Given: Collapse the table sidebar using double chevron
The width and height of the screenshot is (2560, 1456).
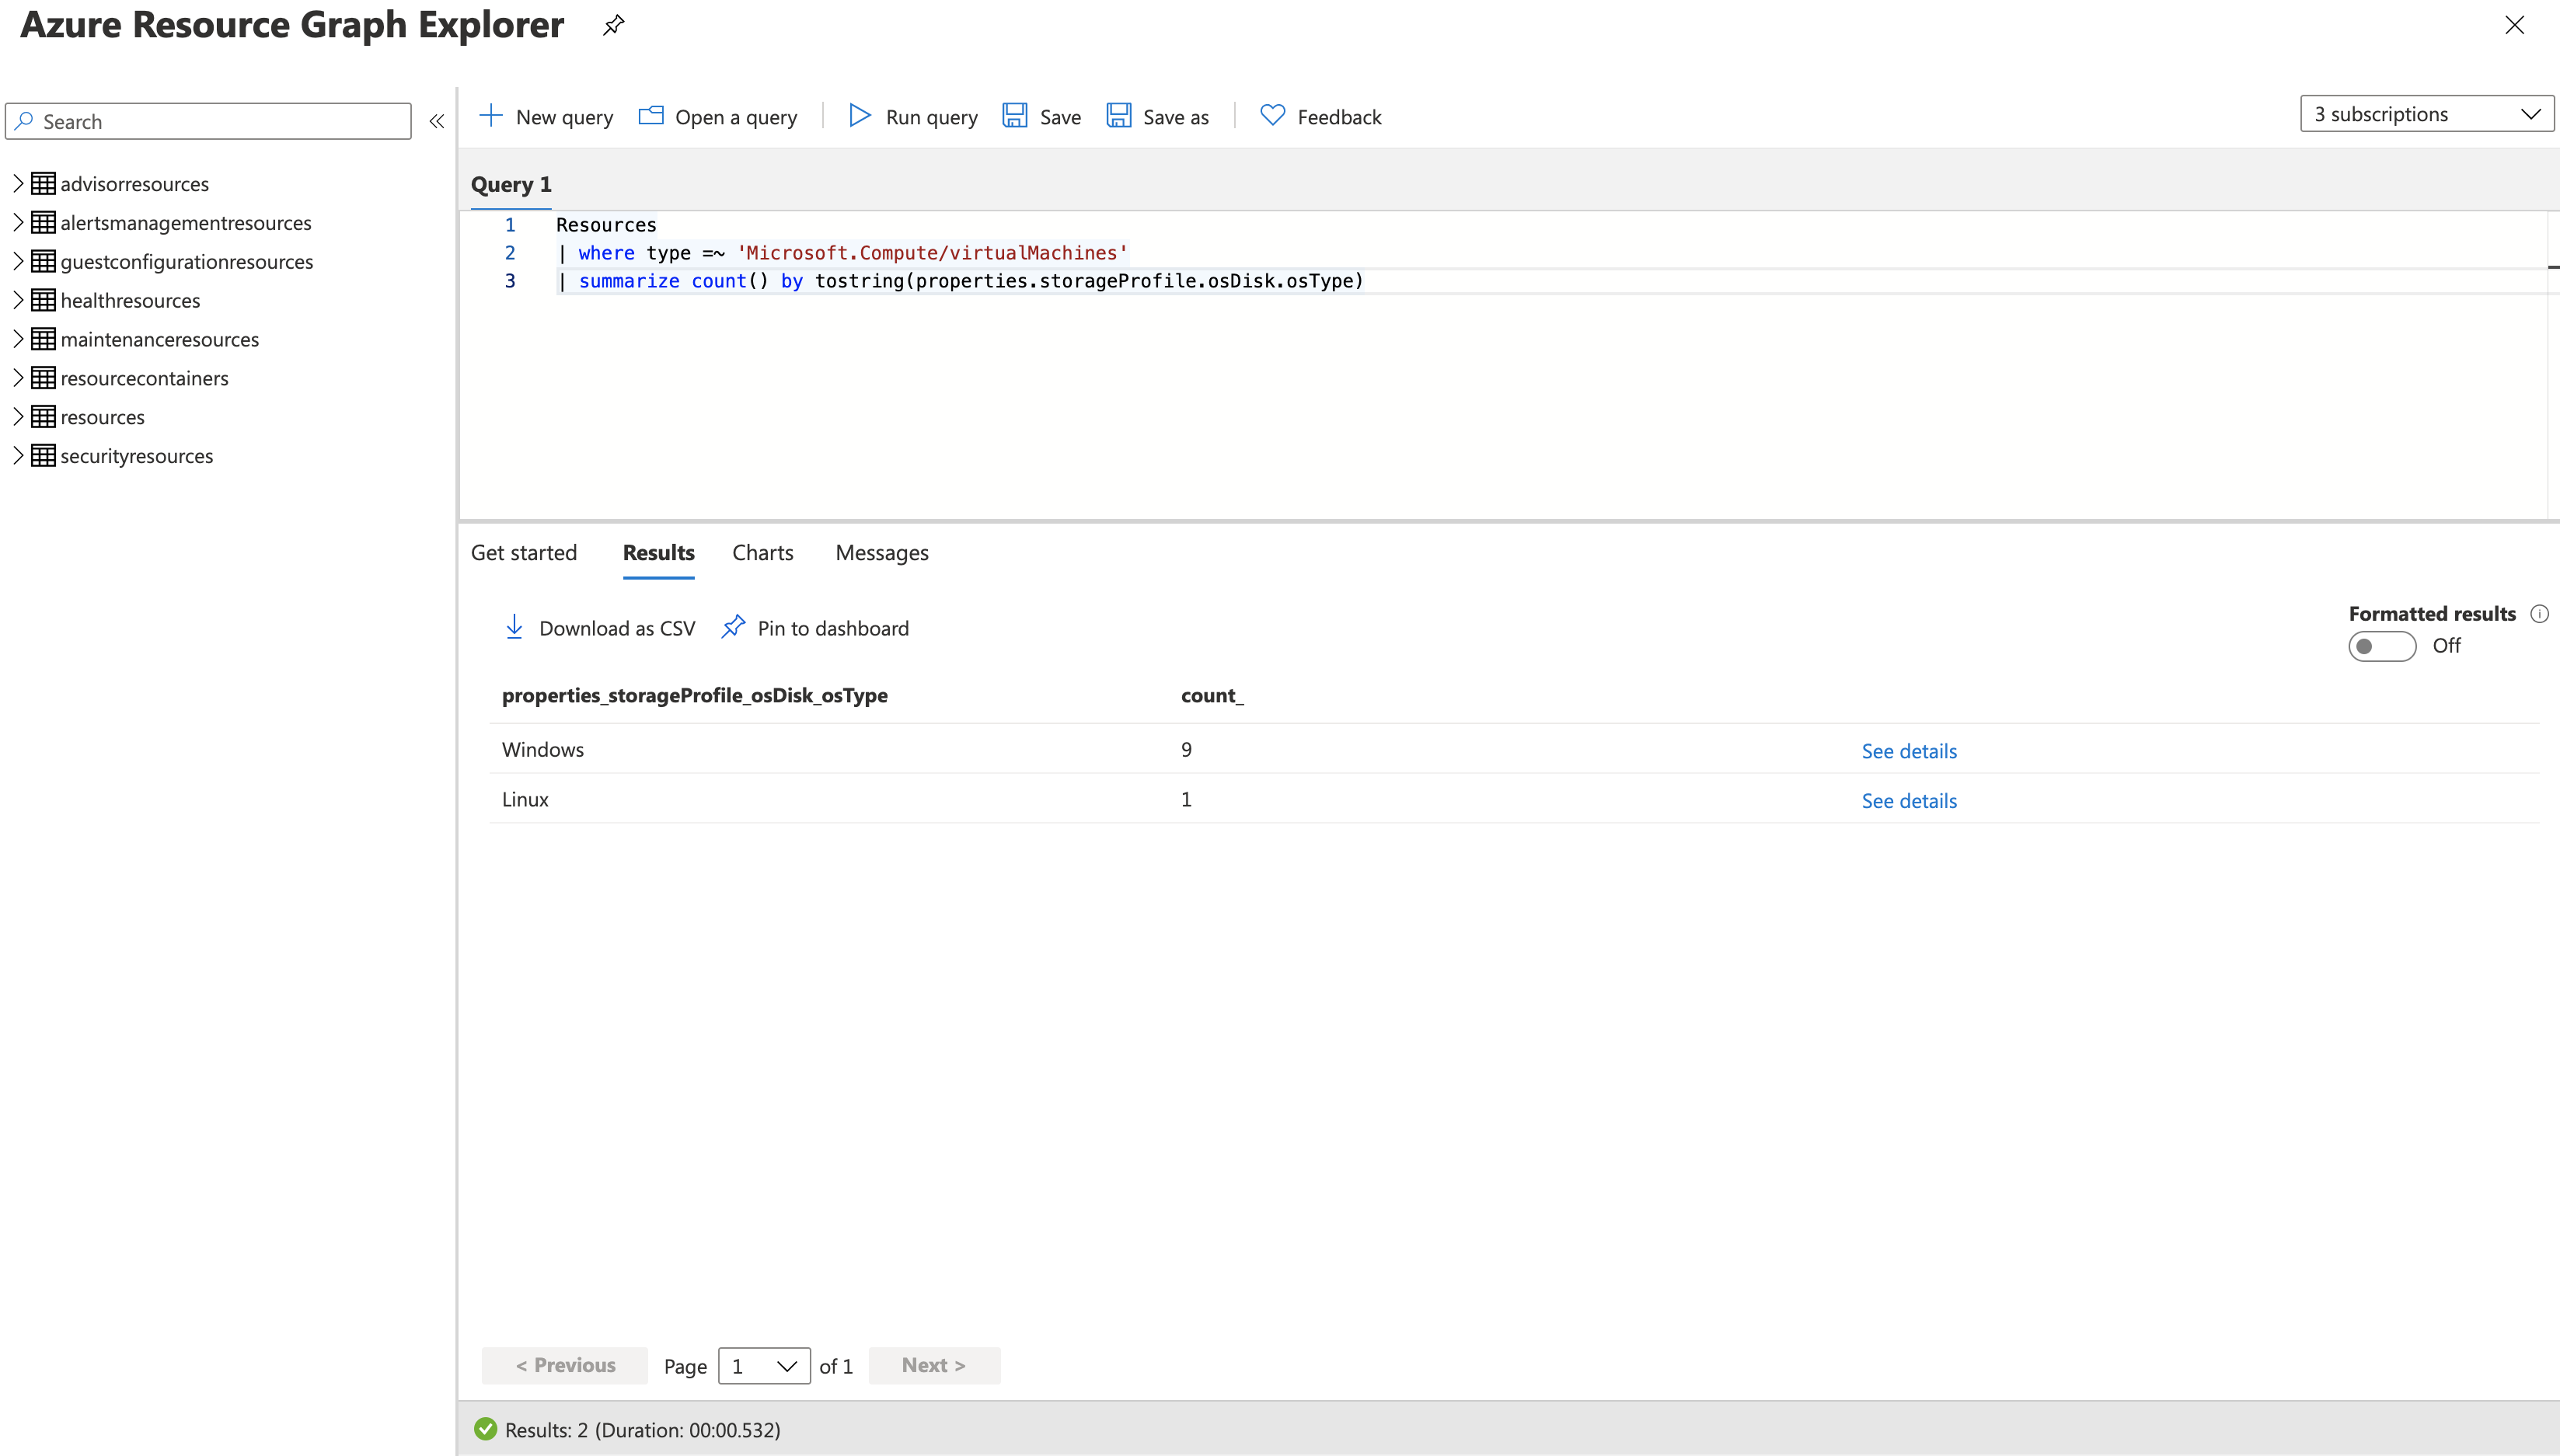Looking at the screenshot, I should coord(437,121).
